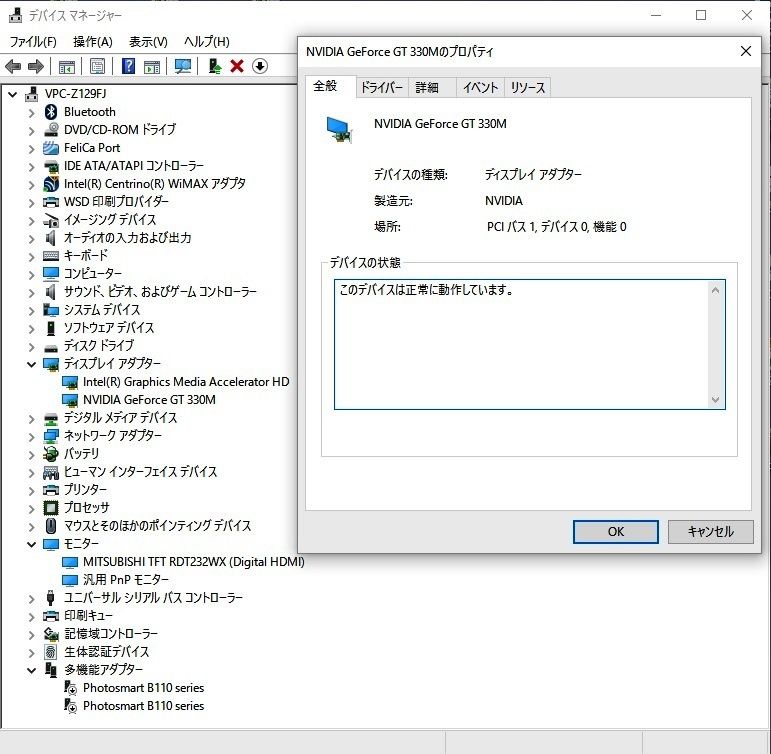Collapse the モニター node

(32, 544)
